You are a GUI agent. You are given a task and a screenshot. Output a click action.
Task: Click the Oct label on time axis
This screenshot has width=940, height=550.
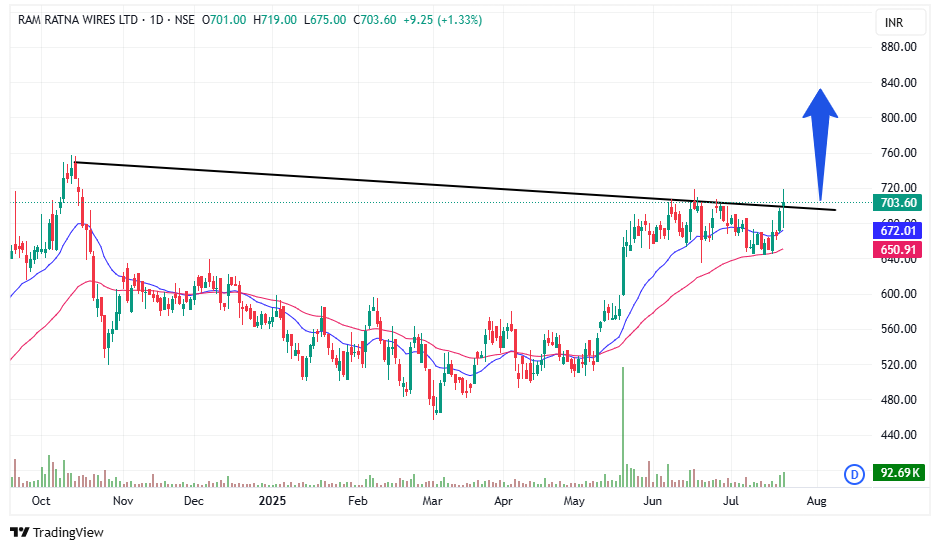pos(41,501)
